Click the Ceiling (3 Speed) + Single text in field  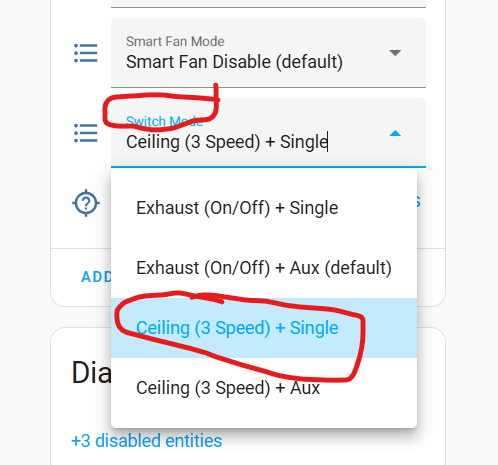(x=227, y=142)
